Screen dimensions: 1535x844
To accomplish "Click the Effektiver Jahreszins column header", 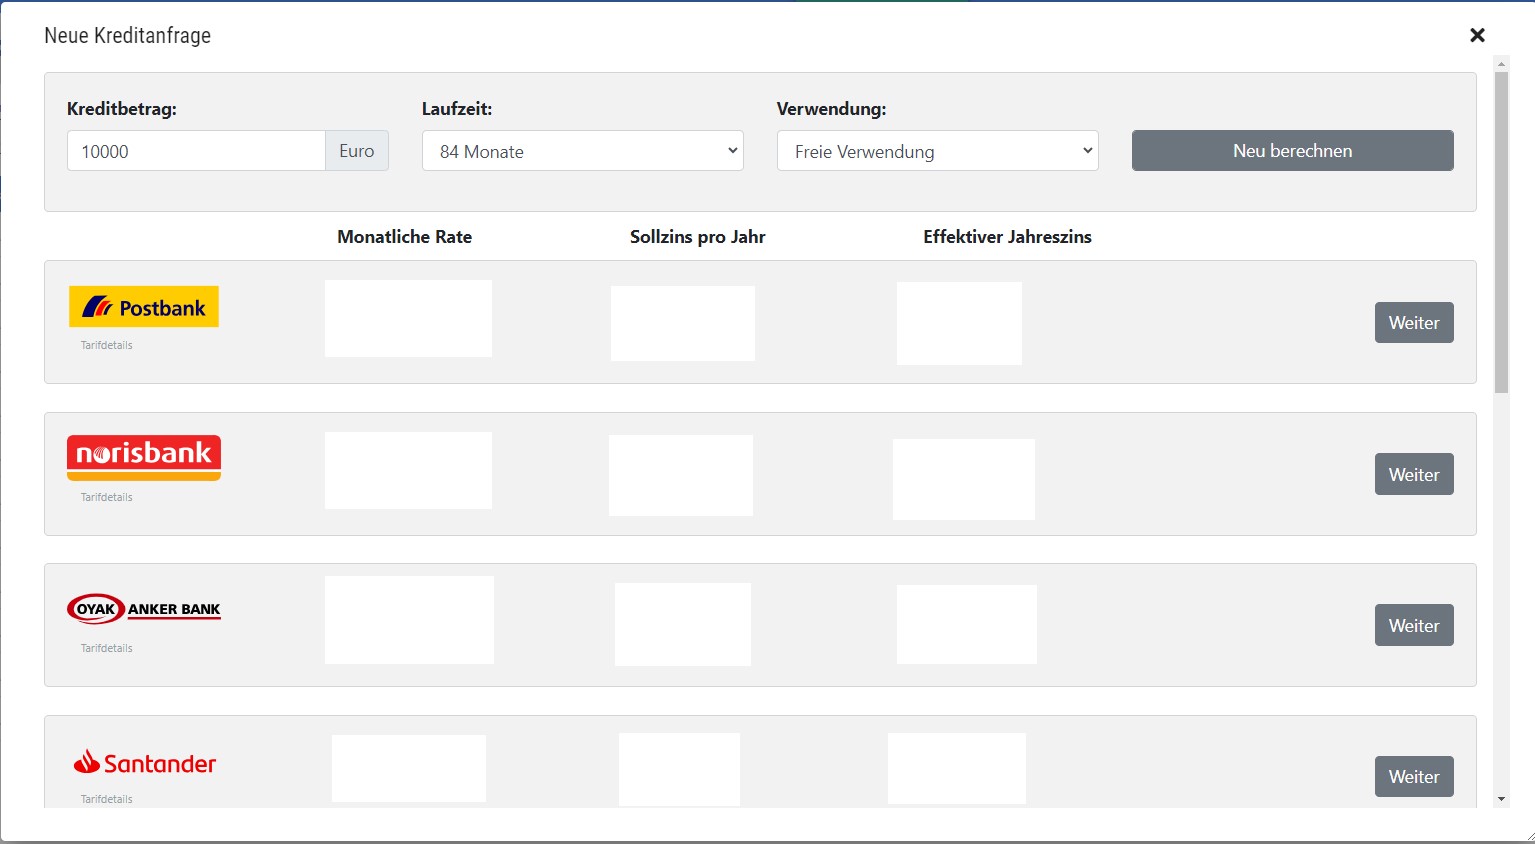I will point(1008,237).
